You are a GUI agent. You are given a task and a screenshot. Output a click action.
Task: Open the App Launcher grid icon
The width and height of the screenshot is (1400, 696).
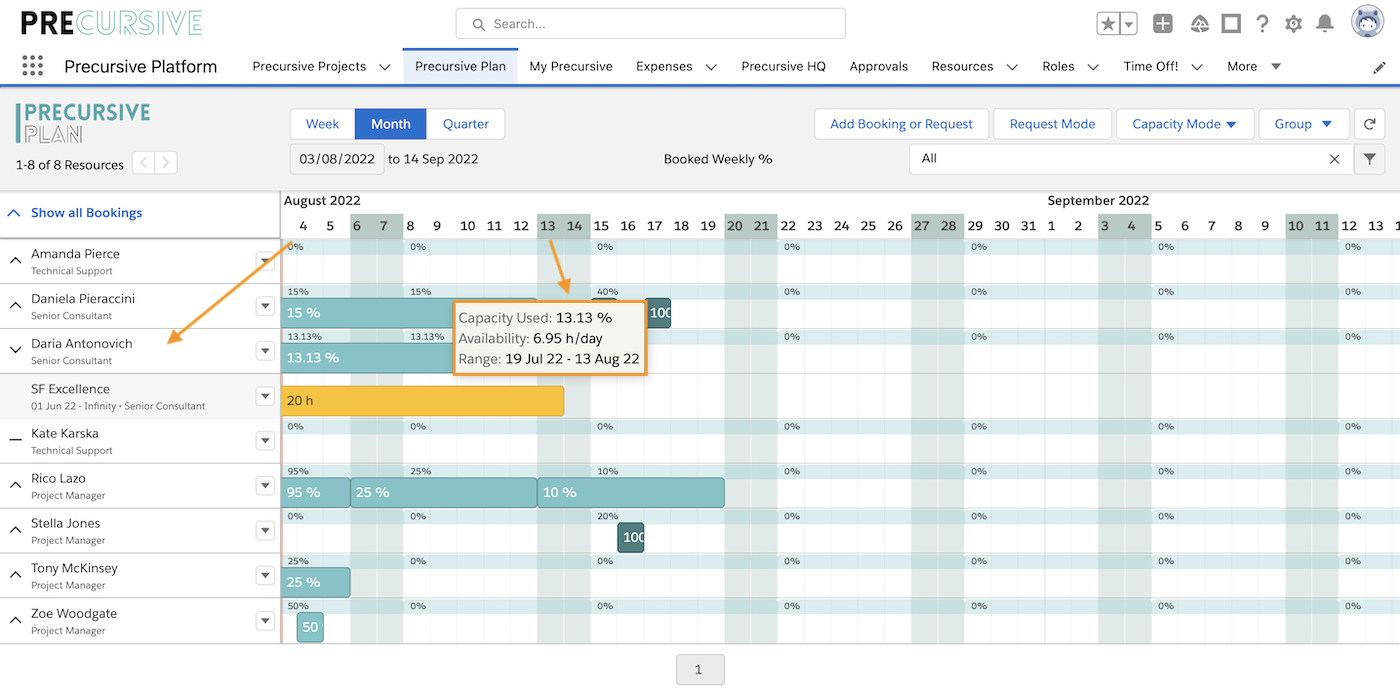(x=33, y=66)
